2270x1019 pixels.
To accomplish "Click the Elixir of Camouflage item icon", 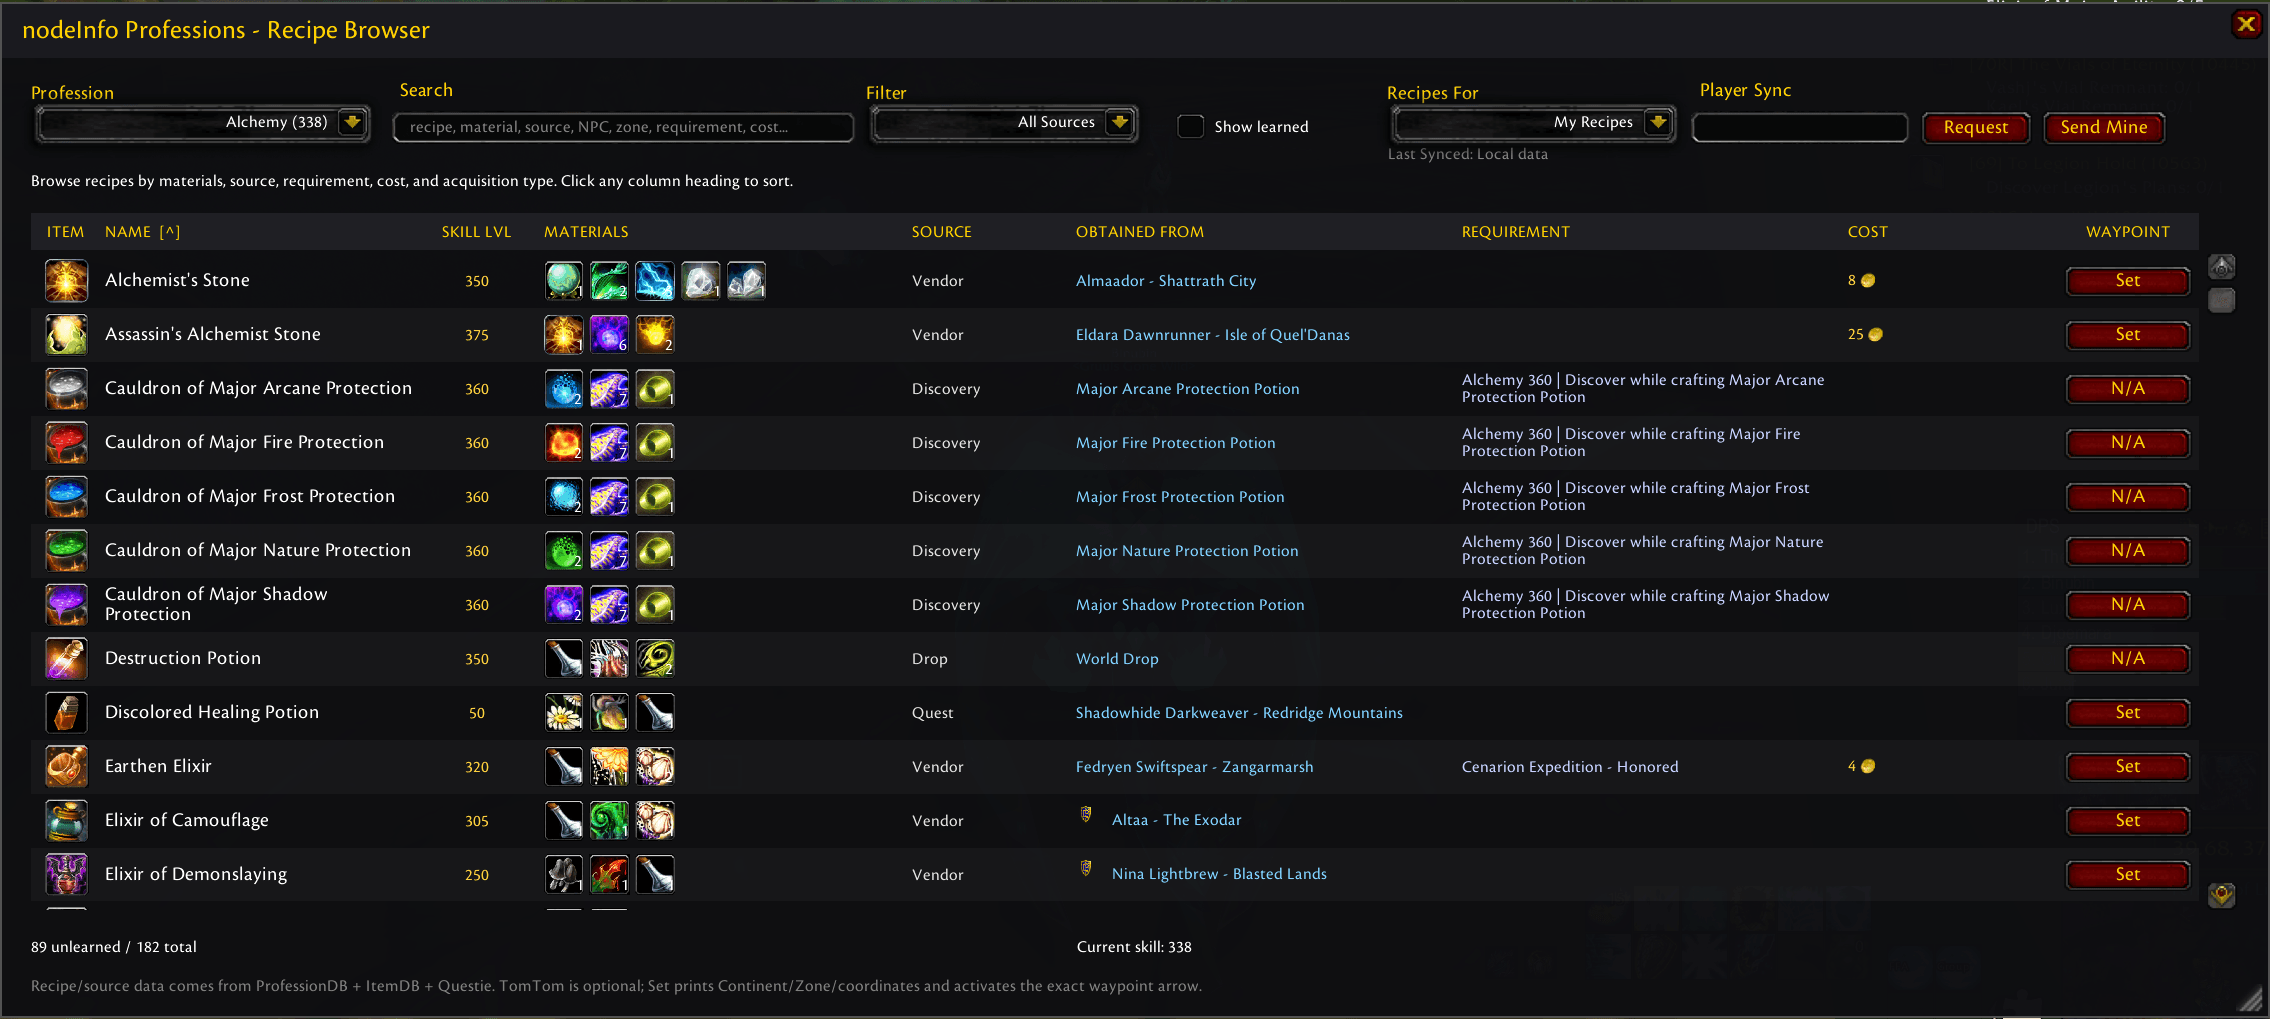I will tap(67, 821).
